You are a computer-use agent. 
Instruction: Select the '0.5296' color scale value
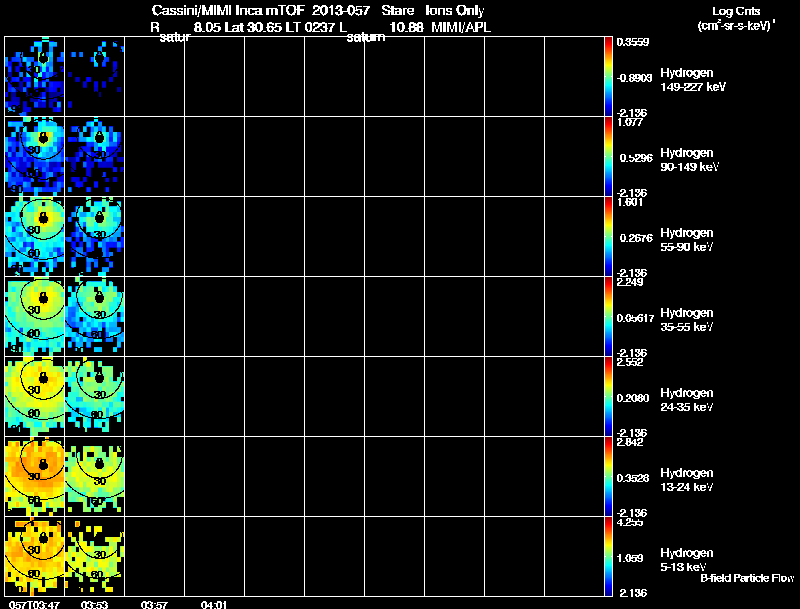point(636,158)
